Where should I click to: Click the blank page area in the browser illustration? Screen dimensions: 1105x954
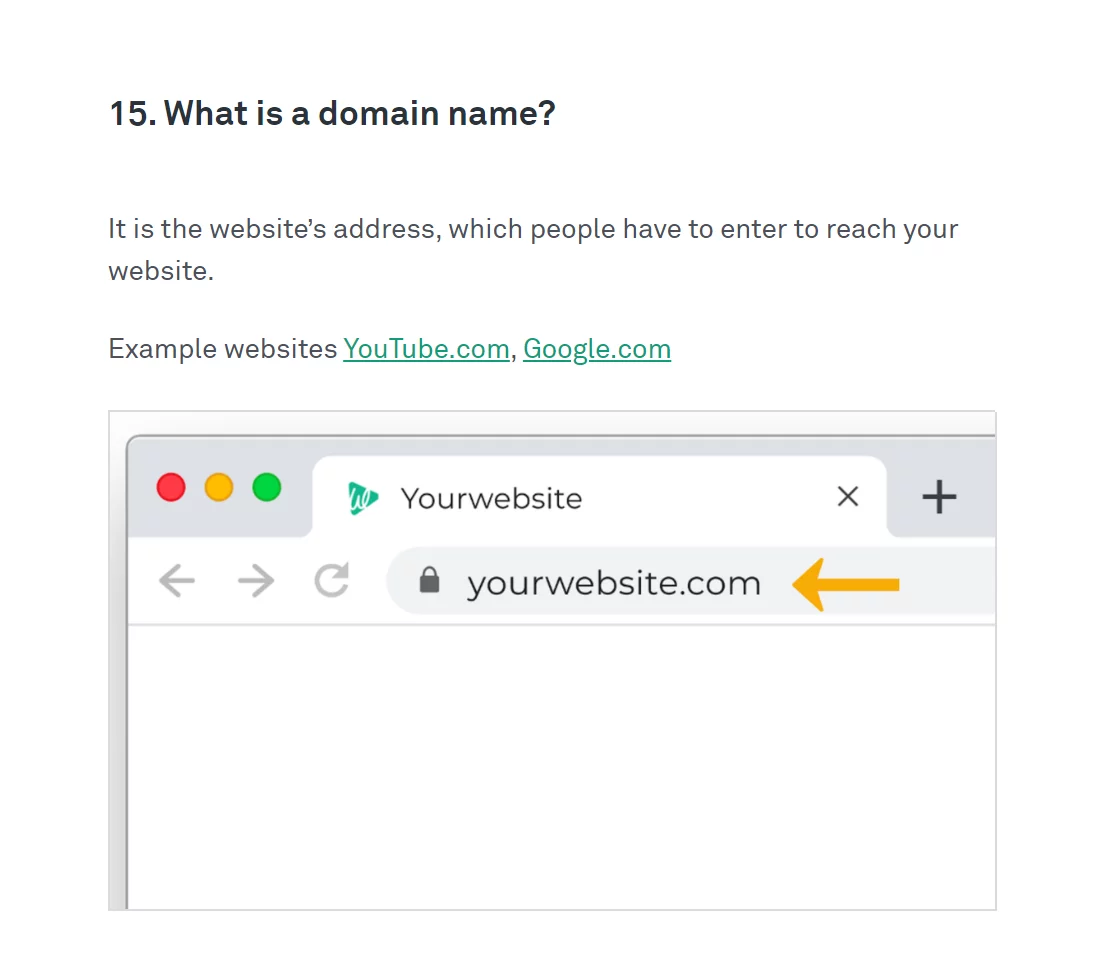click(562, 767)
